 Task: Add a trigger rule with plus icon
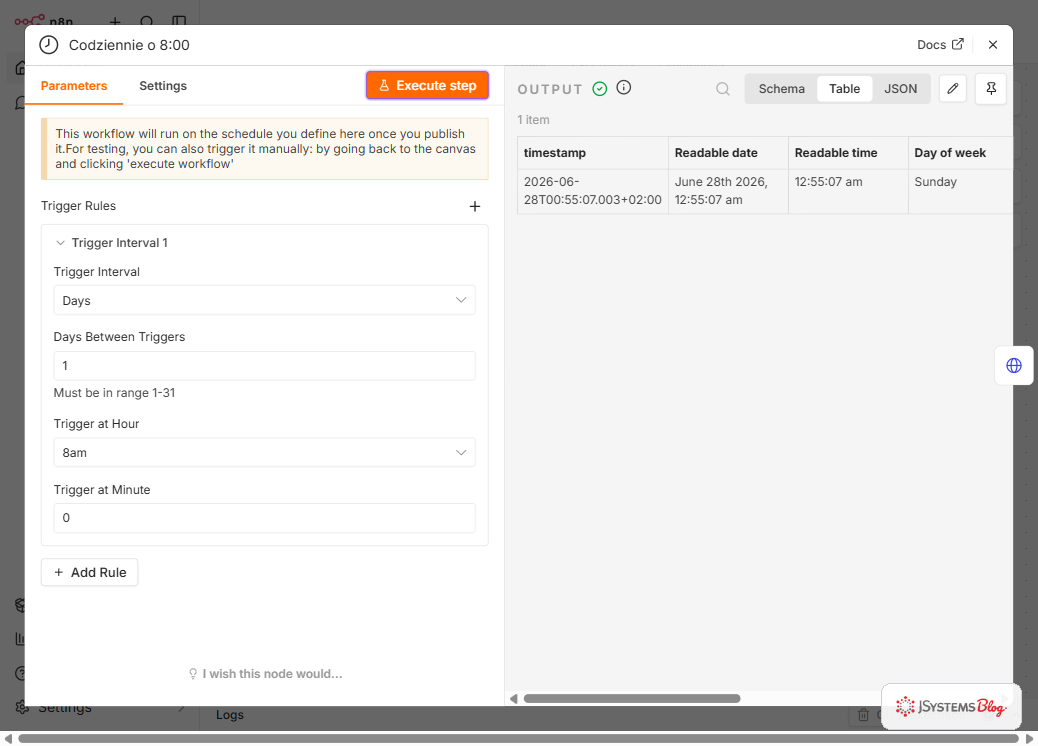475,207
